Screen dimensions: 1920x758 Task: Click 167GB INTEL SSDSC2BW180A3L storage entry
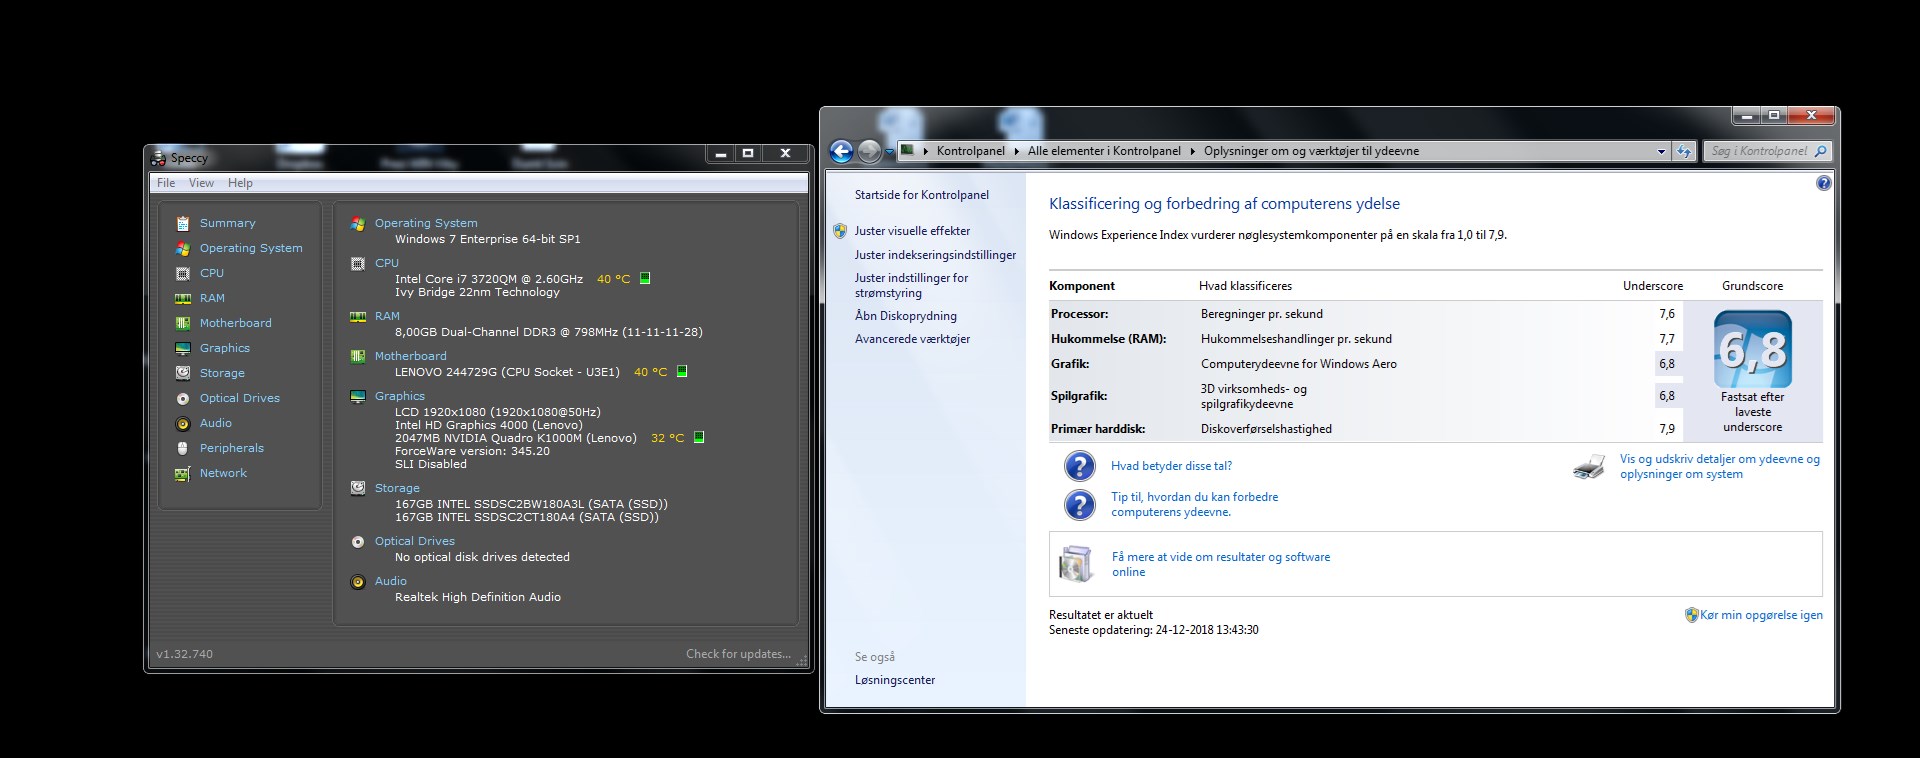click(x=531, y=504)
